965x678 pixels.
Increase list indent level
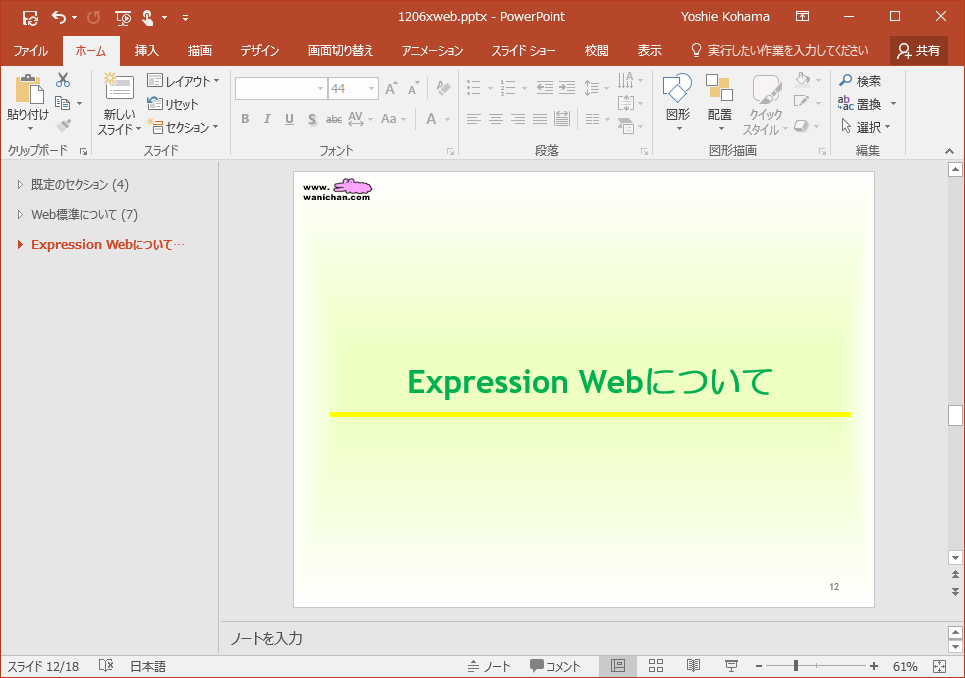[x=567, y=88]
